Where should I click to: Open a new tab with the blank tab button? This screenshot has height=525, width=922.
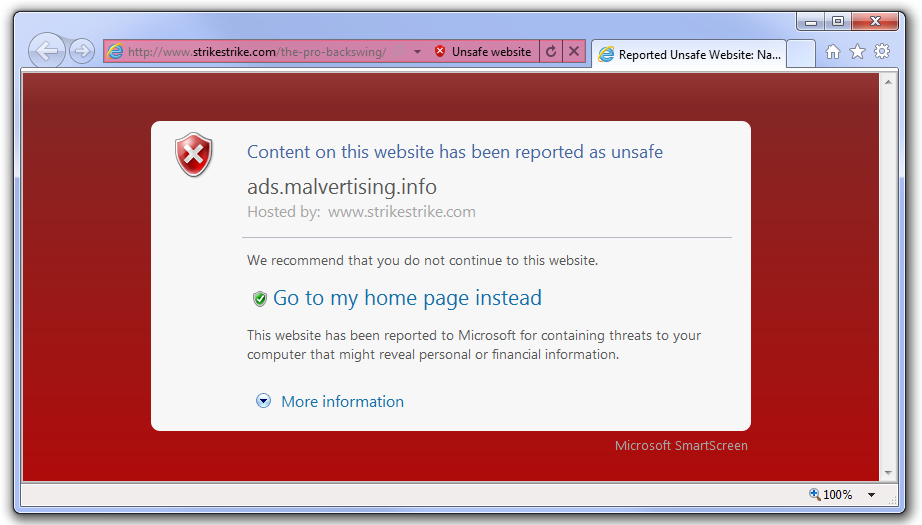[800, 54]
